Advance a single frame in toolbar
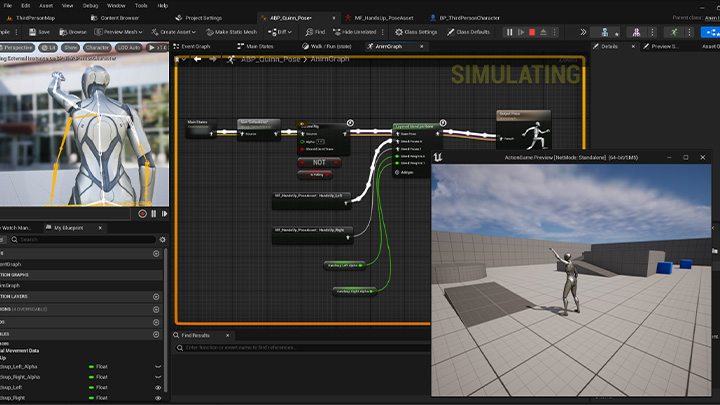Viewport: 720px width, 405px height. pos(521,32)
